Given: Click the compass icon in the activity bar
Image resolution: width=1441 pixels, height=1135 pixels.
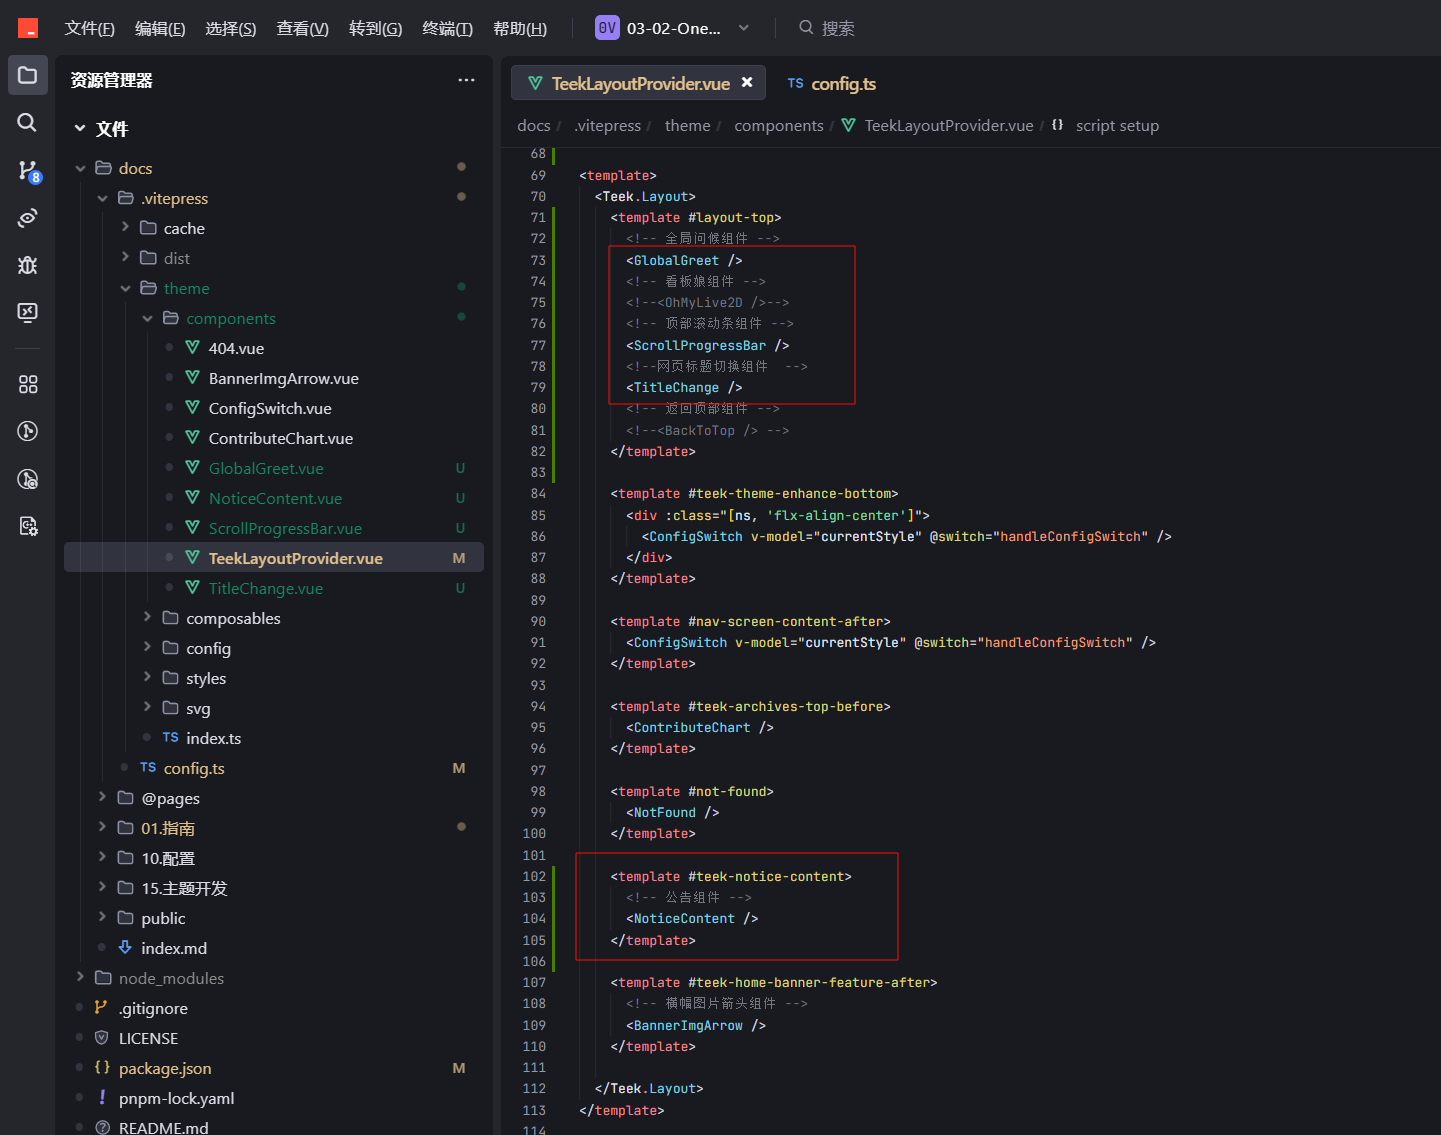Looking at the screenshot, I should coord(28,431).
